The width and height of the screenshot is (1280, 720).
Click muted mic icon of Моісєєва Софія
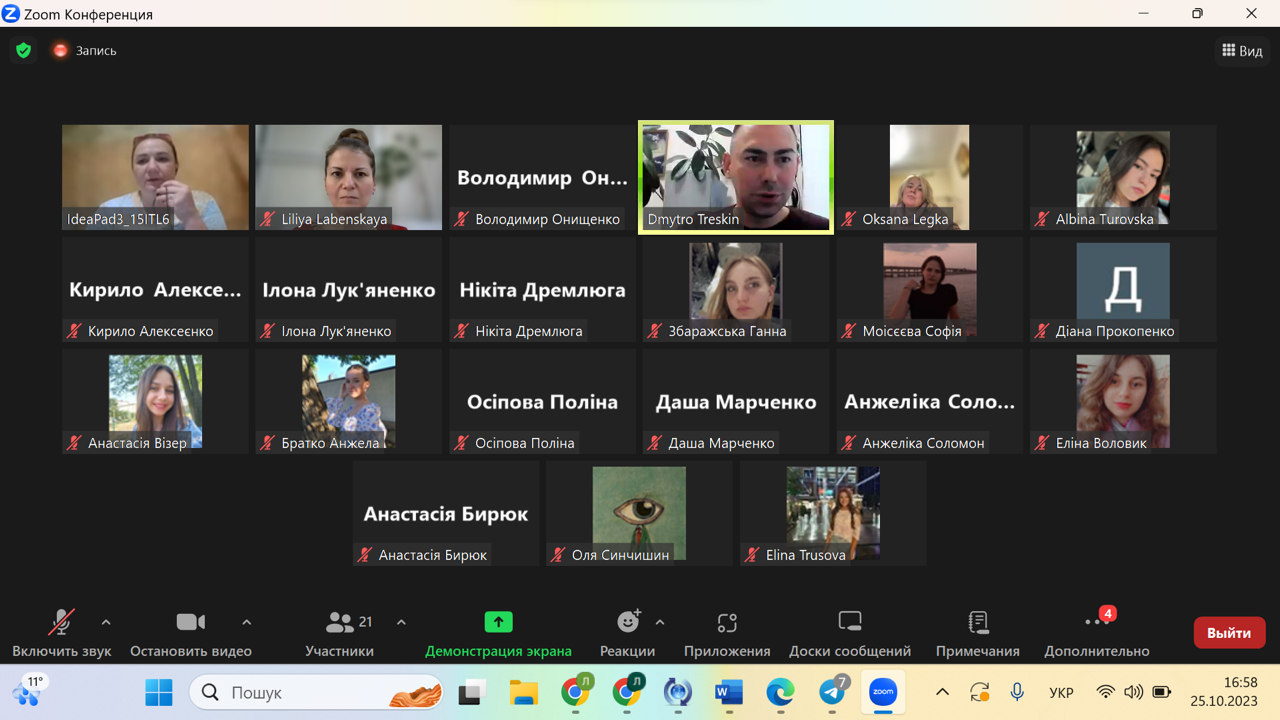pos(849,331)
